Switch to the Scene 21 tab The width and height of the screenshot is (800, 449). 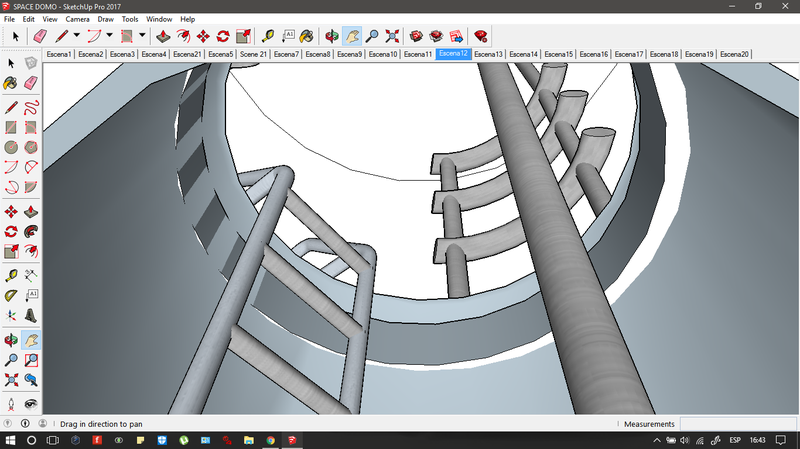pos(254,54)
